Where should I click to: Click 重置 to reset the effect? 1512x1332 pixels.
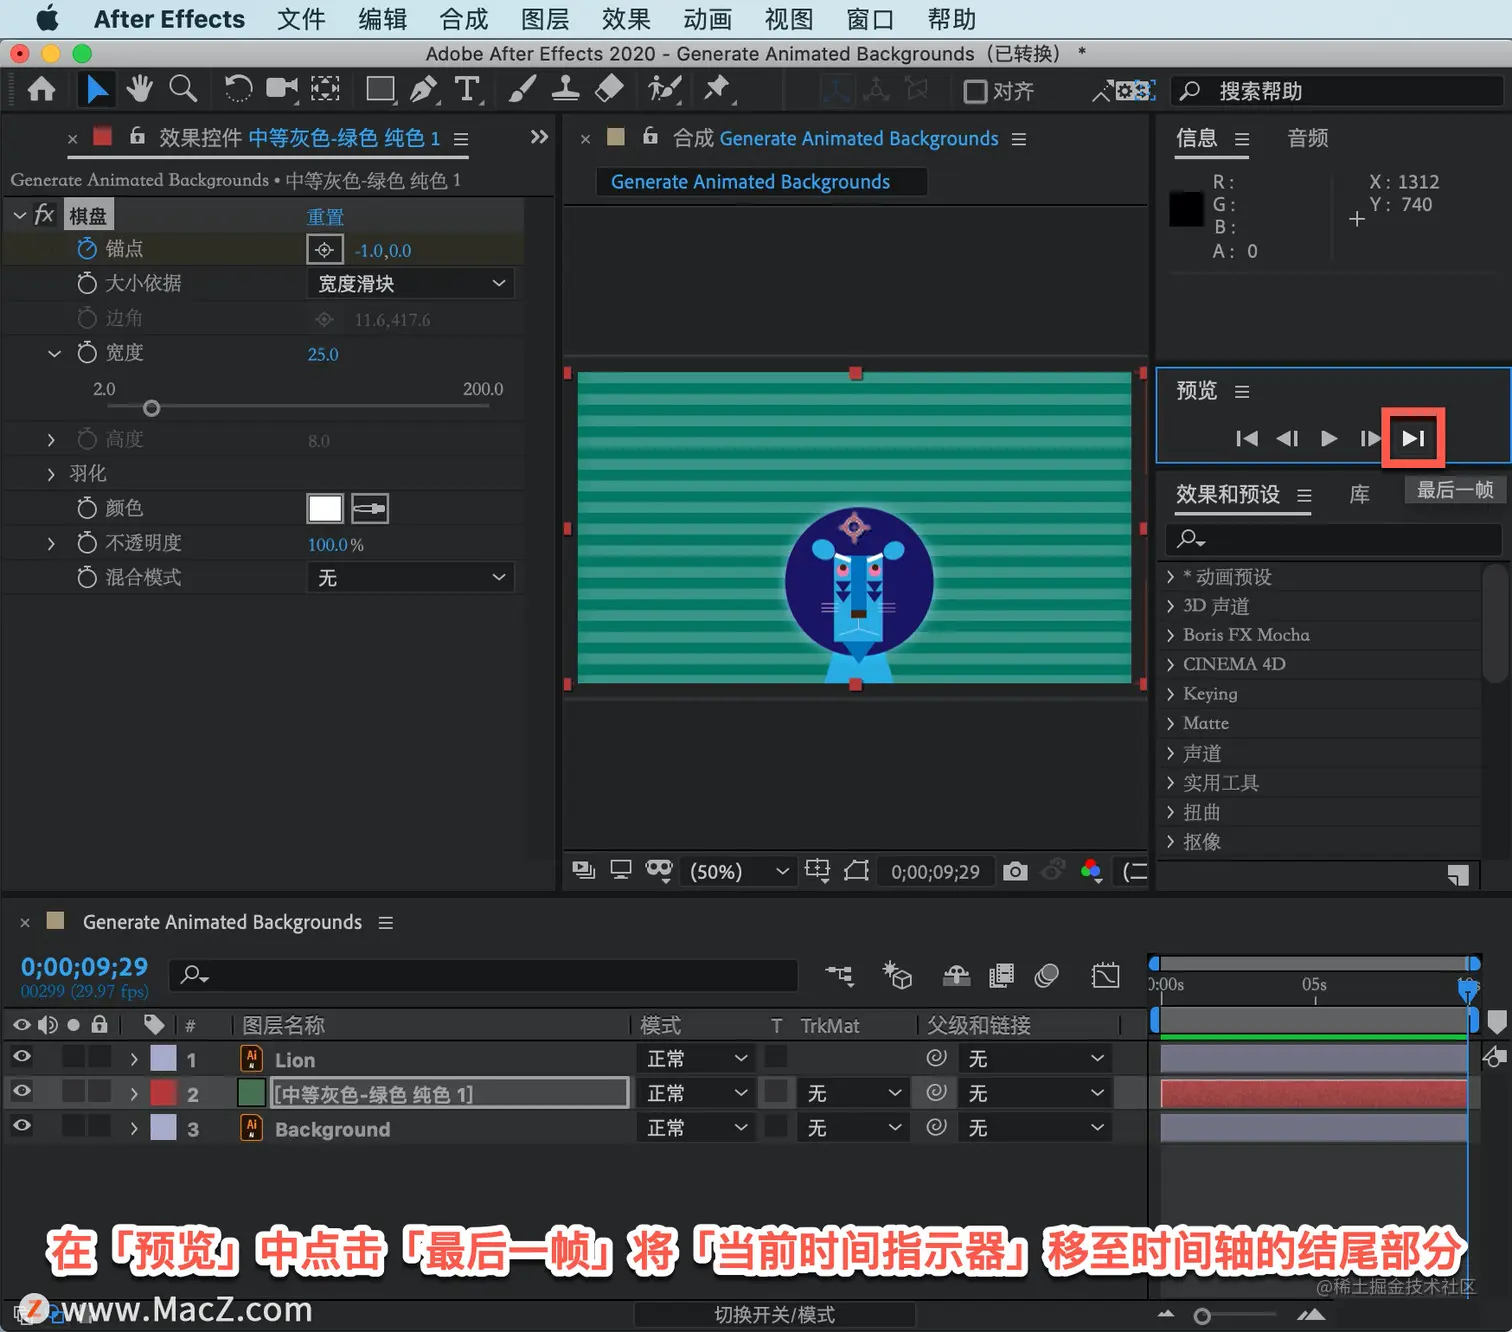coord(325,217)
